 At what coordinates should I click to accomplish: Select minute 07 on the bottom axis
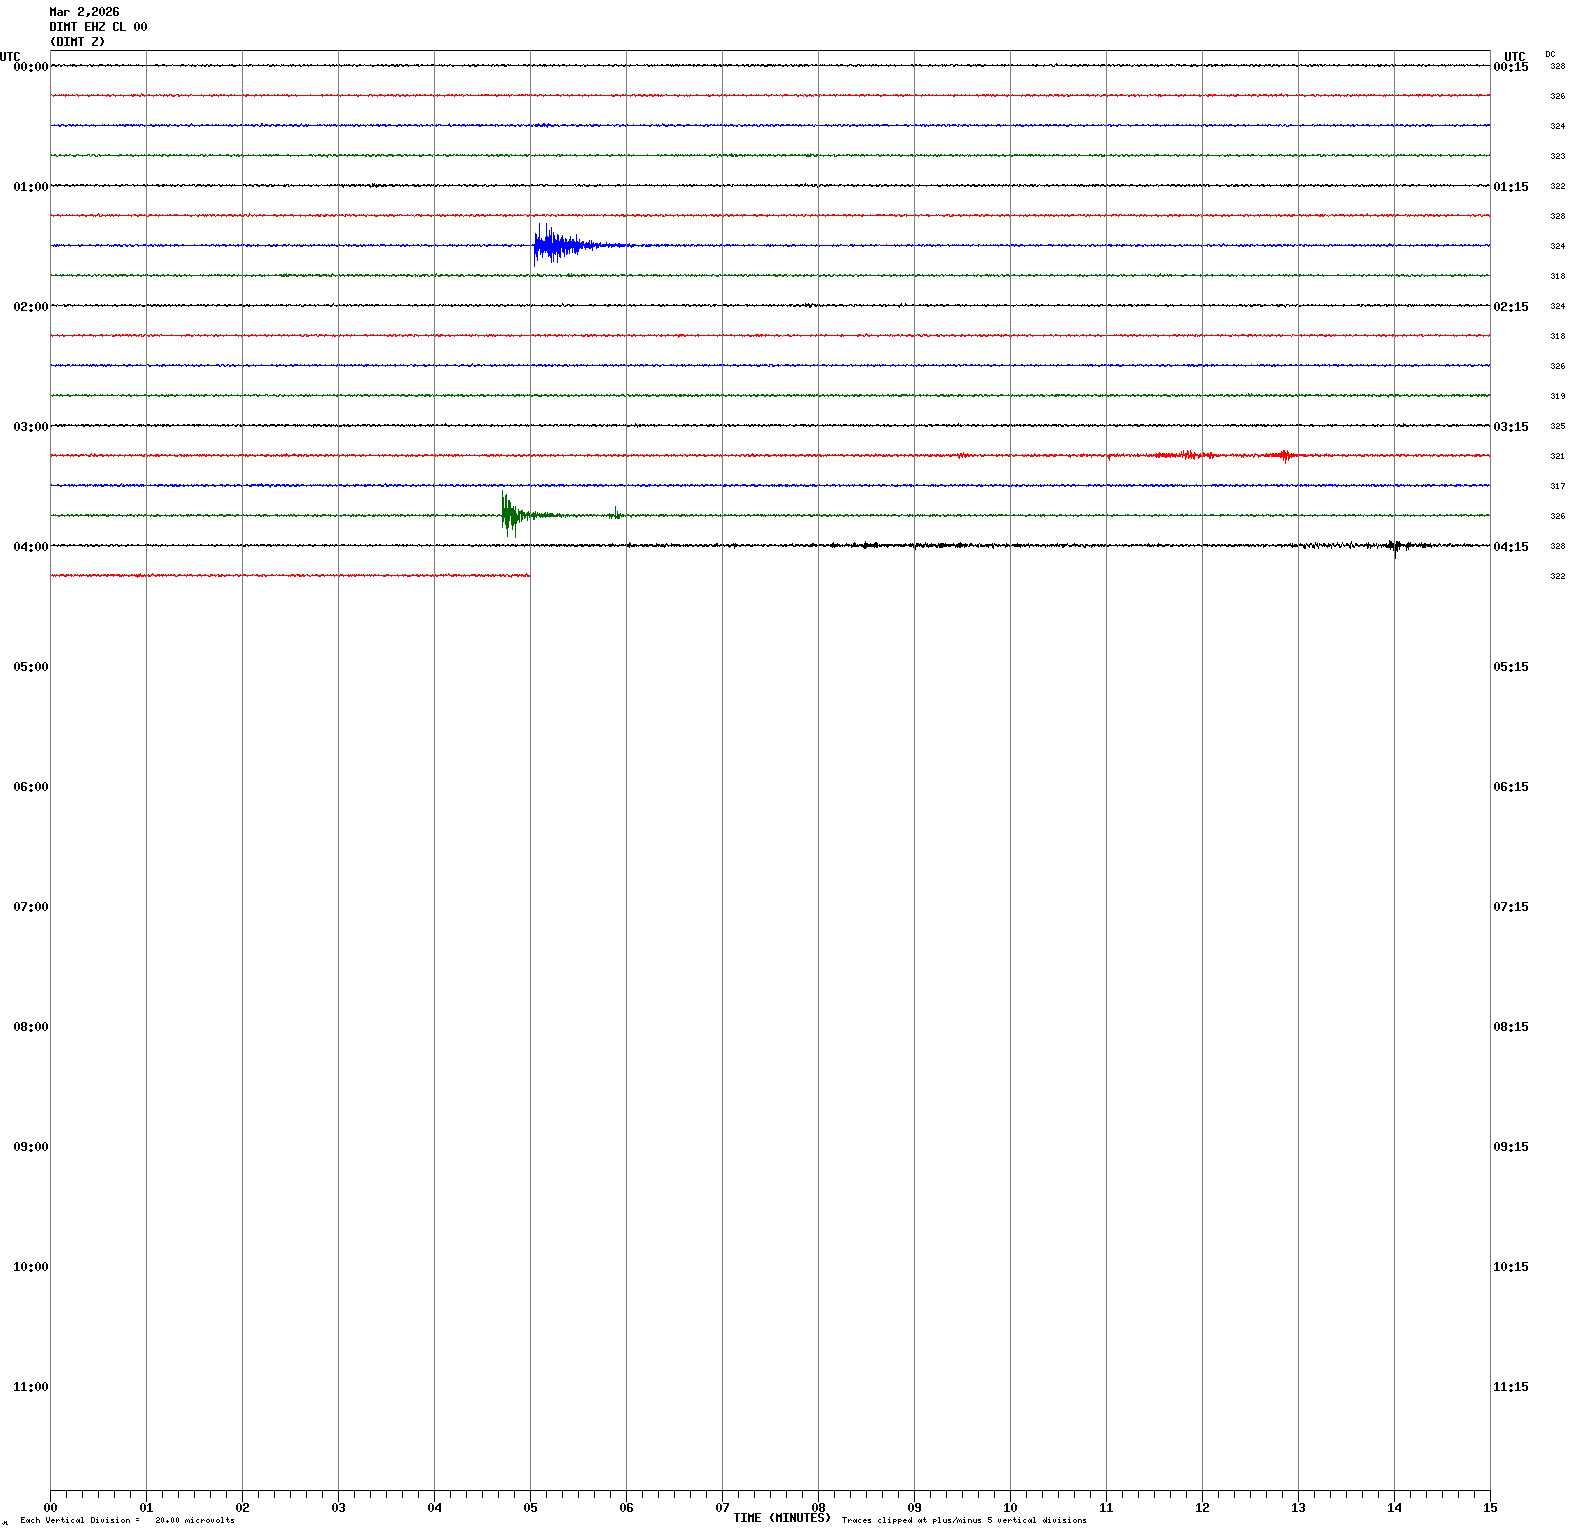click(x=722, y=1508)
